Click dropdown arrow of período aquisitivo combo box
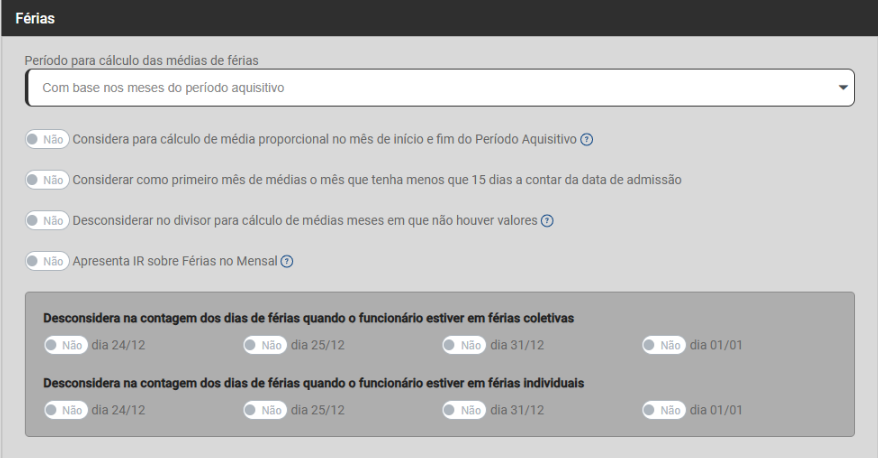 [843, 88]
